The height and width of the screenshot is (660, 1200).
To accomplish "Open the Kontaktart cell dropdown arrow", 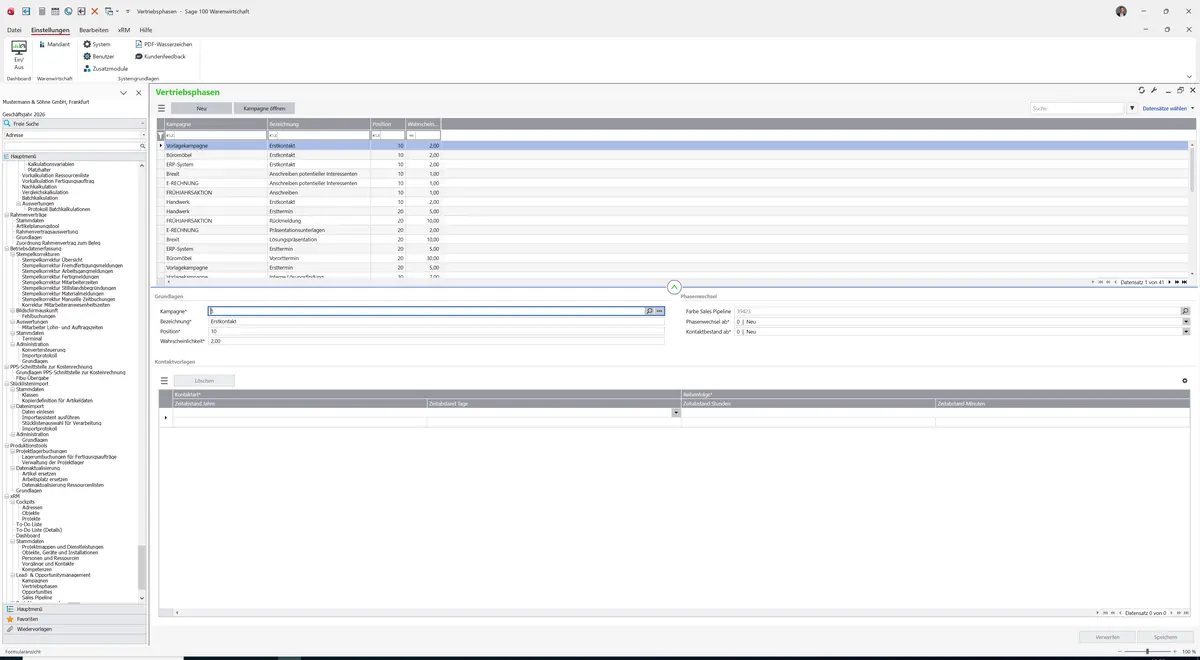I will coord(676,413).
